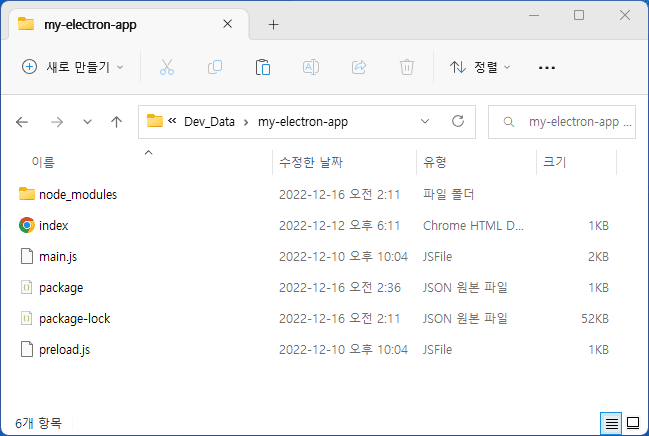The image size is (649, 436).
Task: Click the Share icon in toolbar
Action: [x=359, y=67]
